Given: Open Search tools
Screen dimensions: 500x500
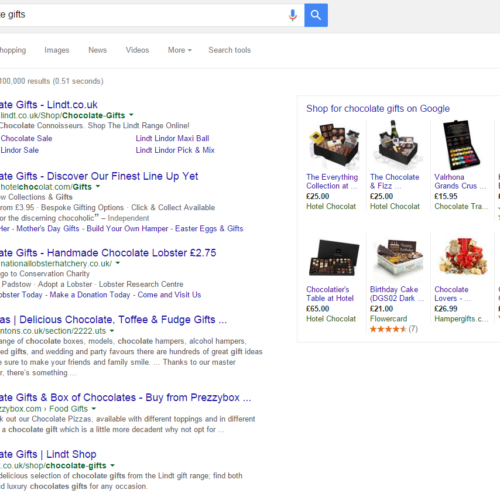Looking at the screenshot, I should (230, 50).
